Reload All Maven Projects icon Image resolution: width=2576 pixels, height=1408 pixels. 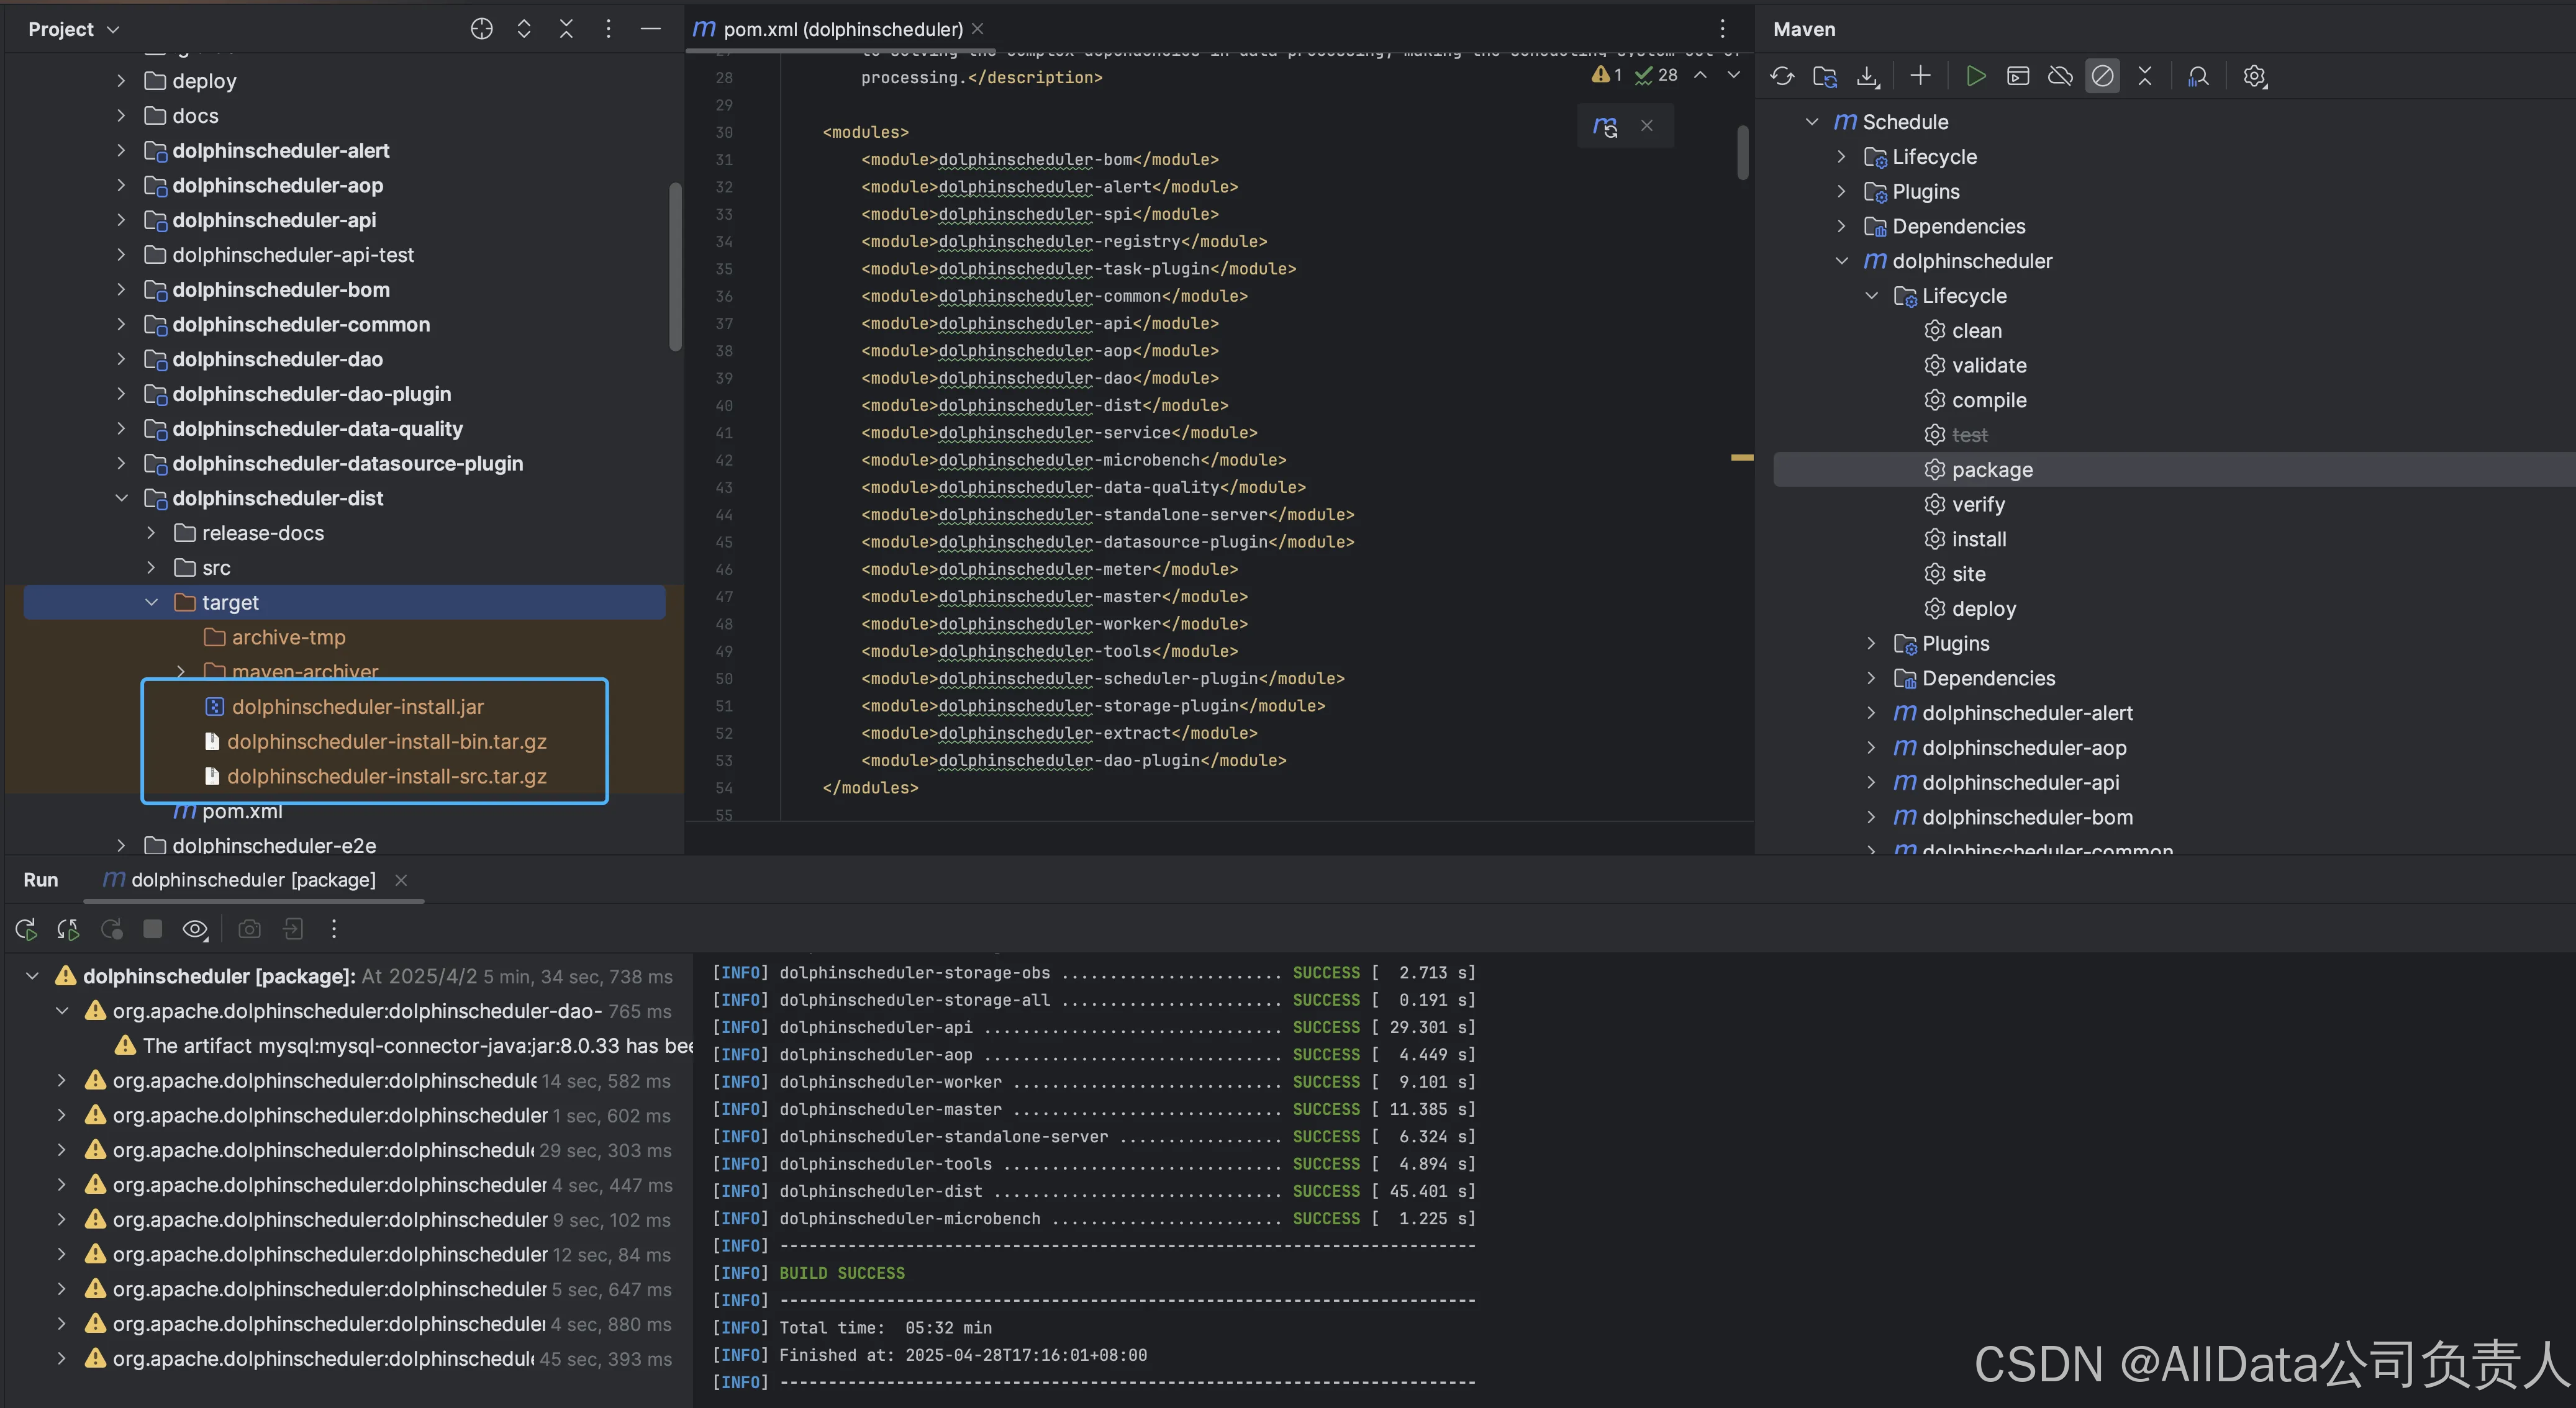click(1782, 76)
